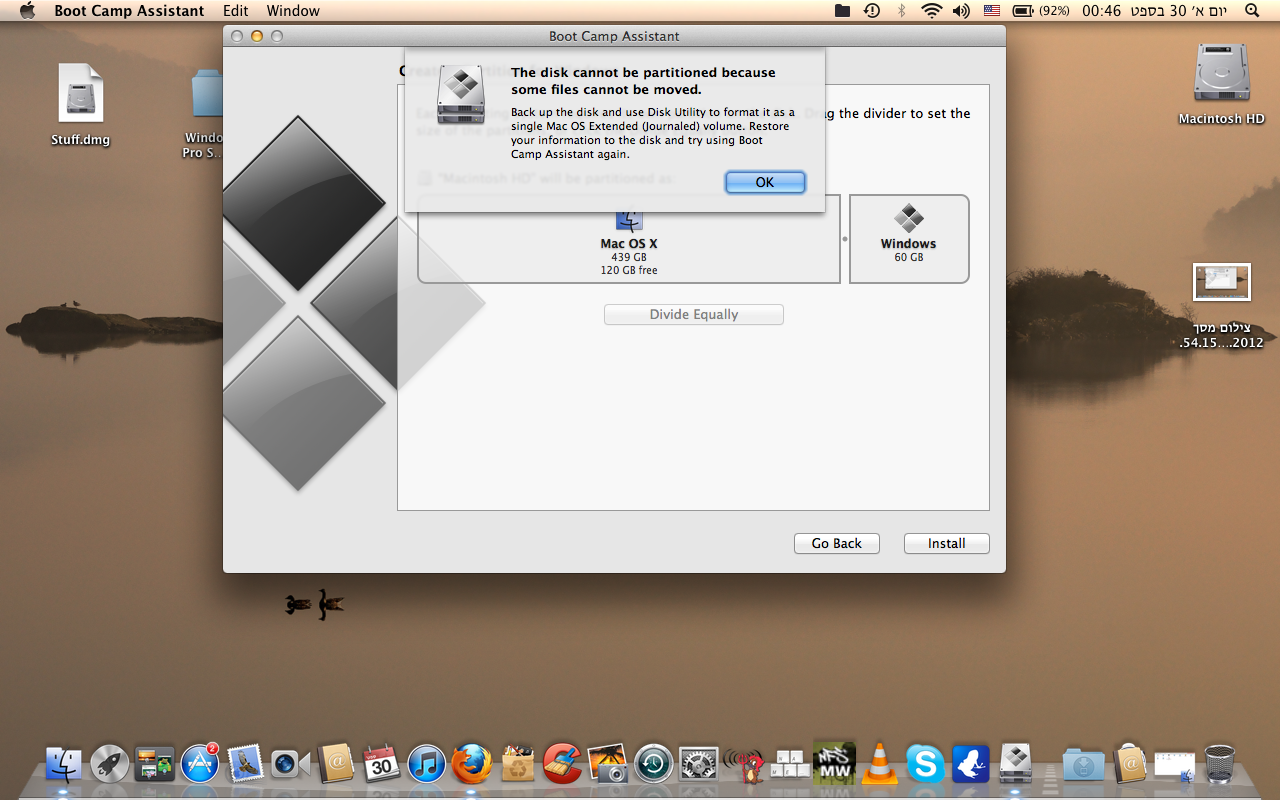Open the Window menu

pyautogui.click(x=293, y=11)
